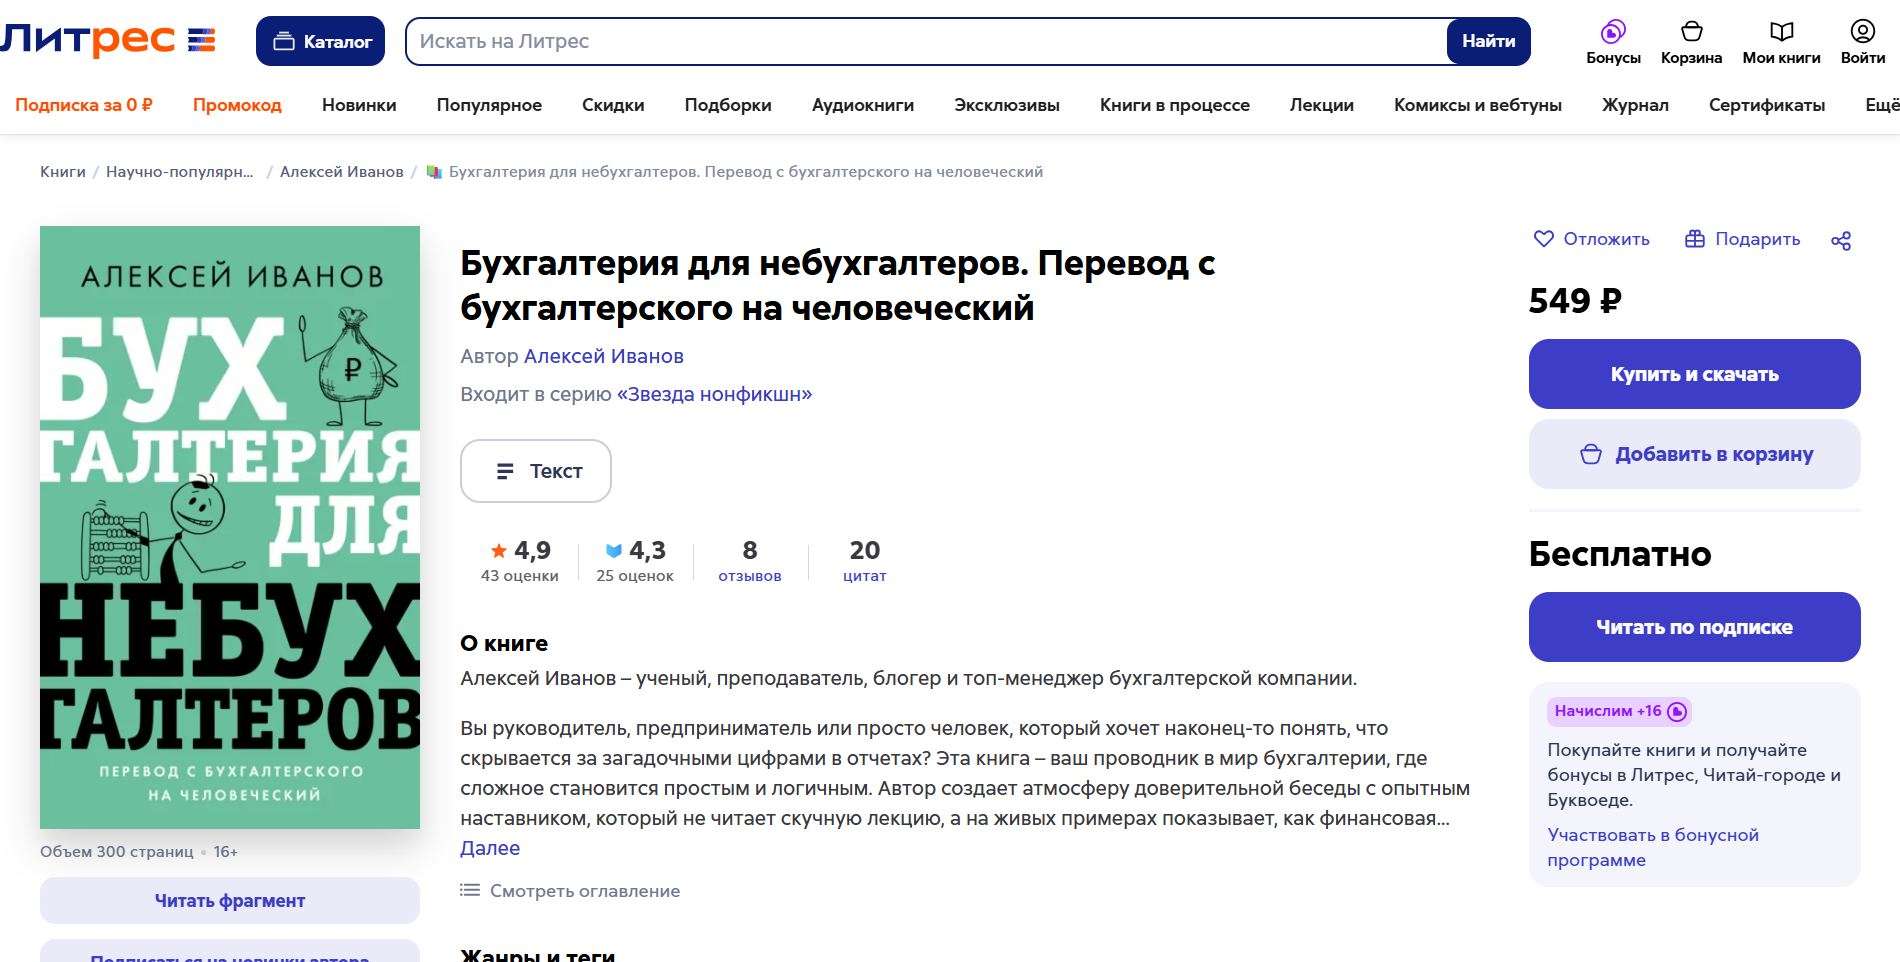Go to Новинки section
The image size is (1900, 962).
pyautogui.click(x=359, y=105)
